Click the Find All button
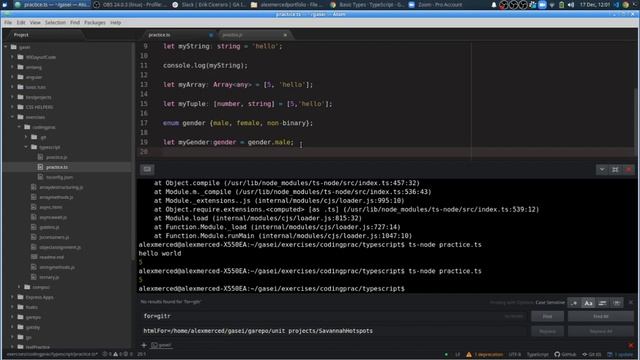640x360 pixels. 600,316
